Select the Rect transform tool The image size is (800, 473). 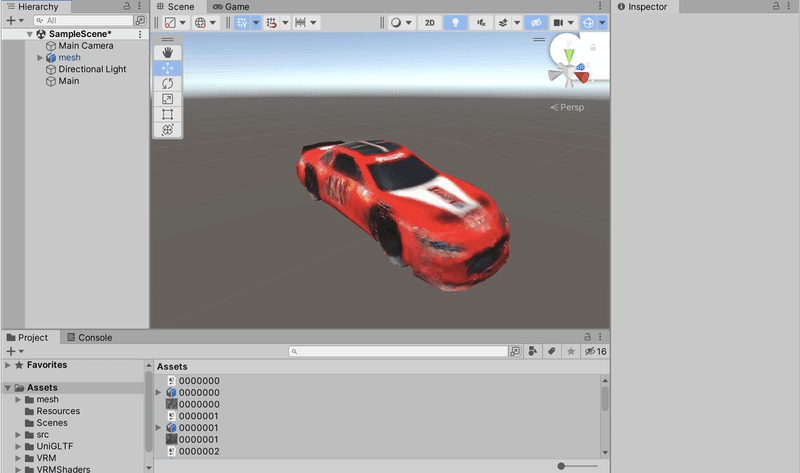click(167, 114)
